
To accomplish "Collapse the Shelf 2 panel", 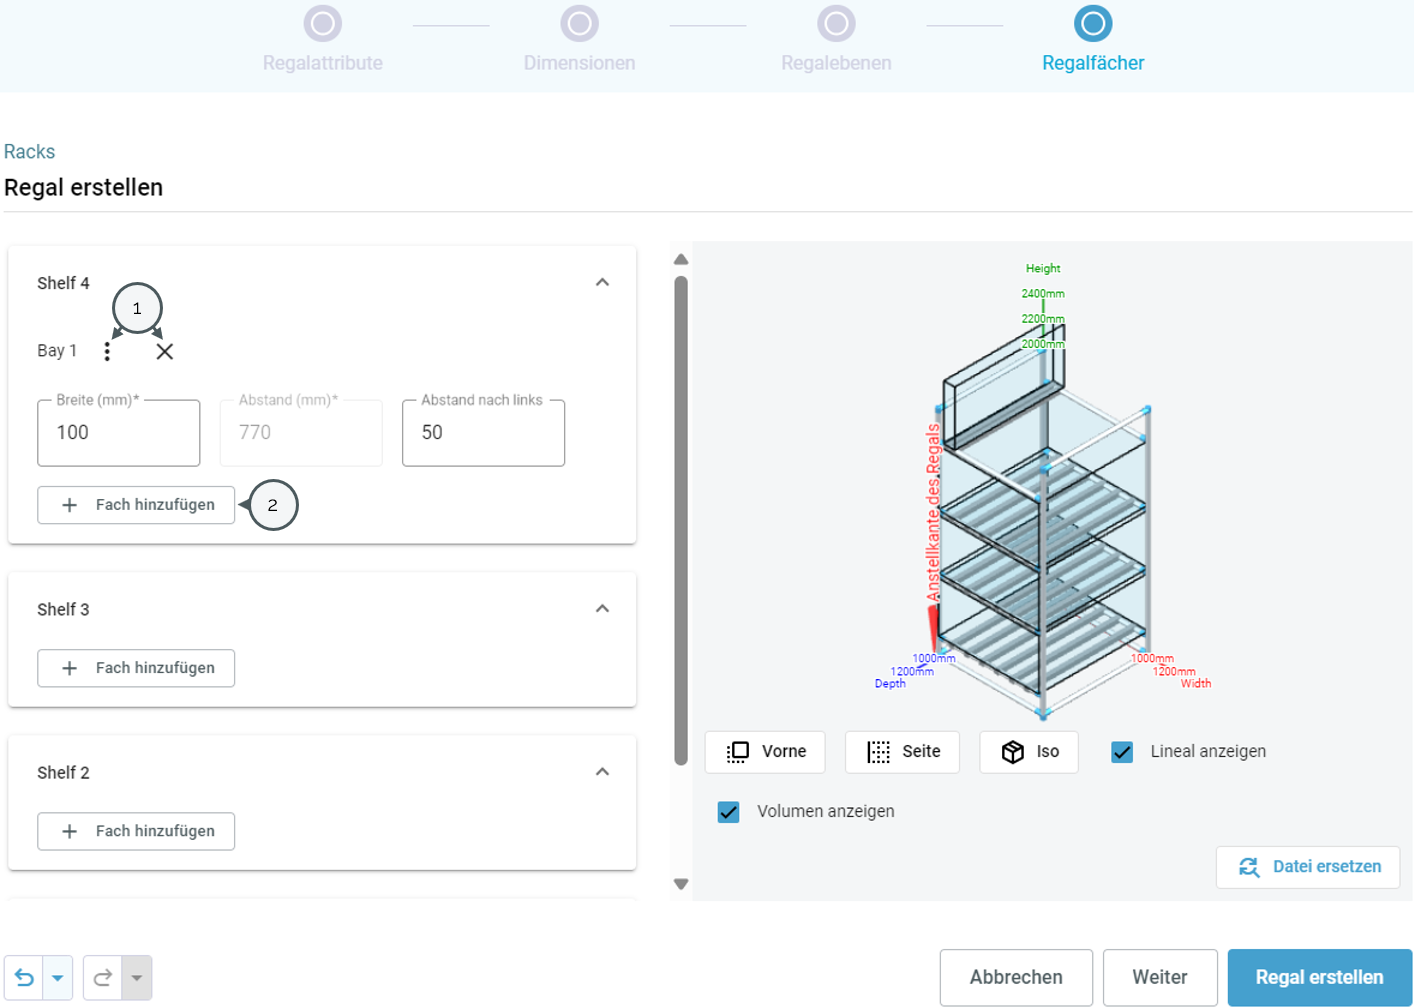I will pos(602,772).
